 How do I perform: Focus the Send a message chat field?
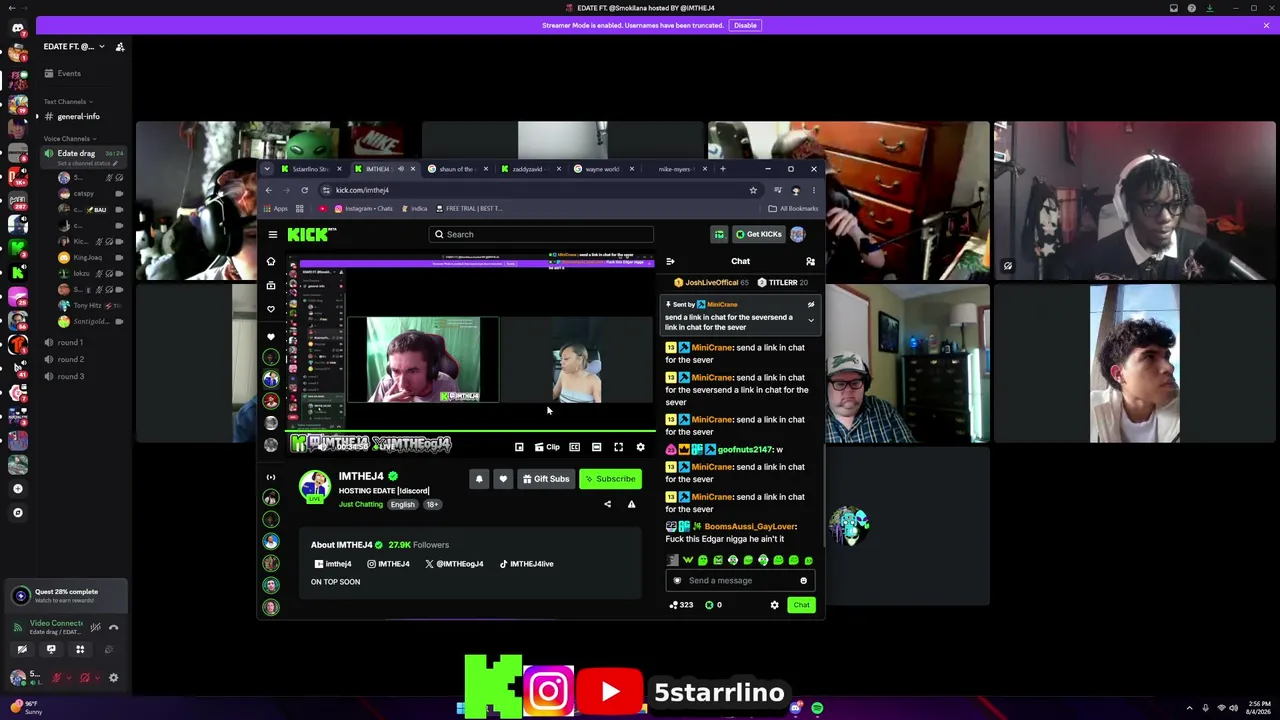(739, 580)
